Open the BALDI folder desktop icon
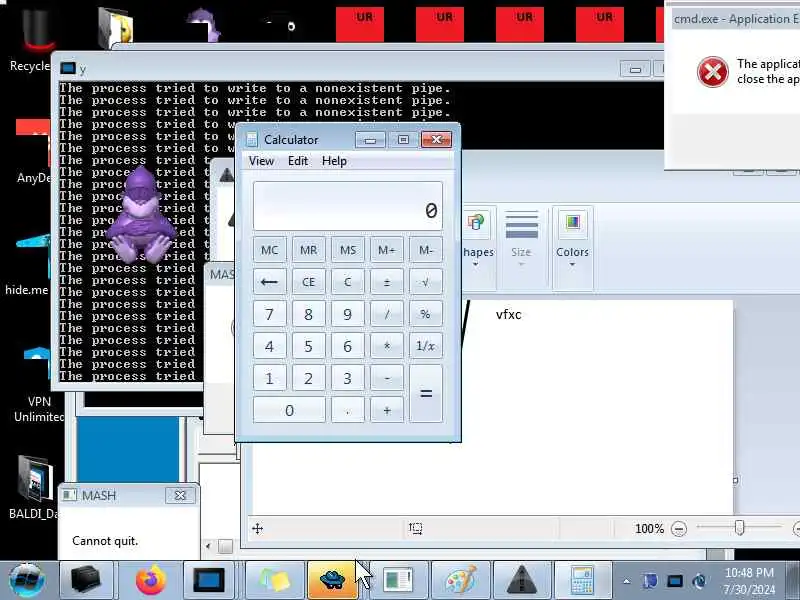The height and width of the screenshot is (600, 800). tap(34, 487)
